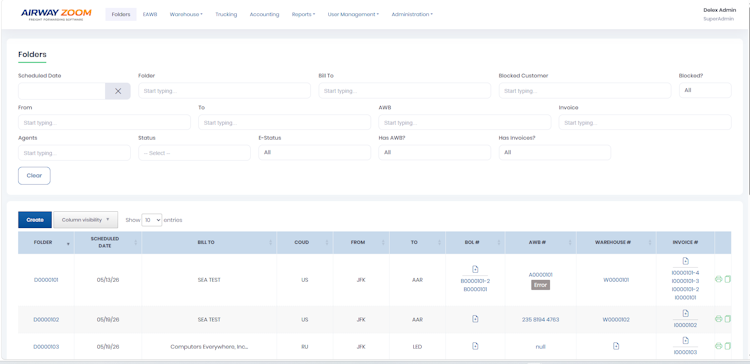Copy folder D0000101 with green clipboard icon
Viewport: 750px width, 364px height.
[x=728, y=279]
